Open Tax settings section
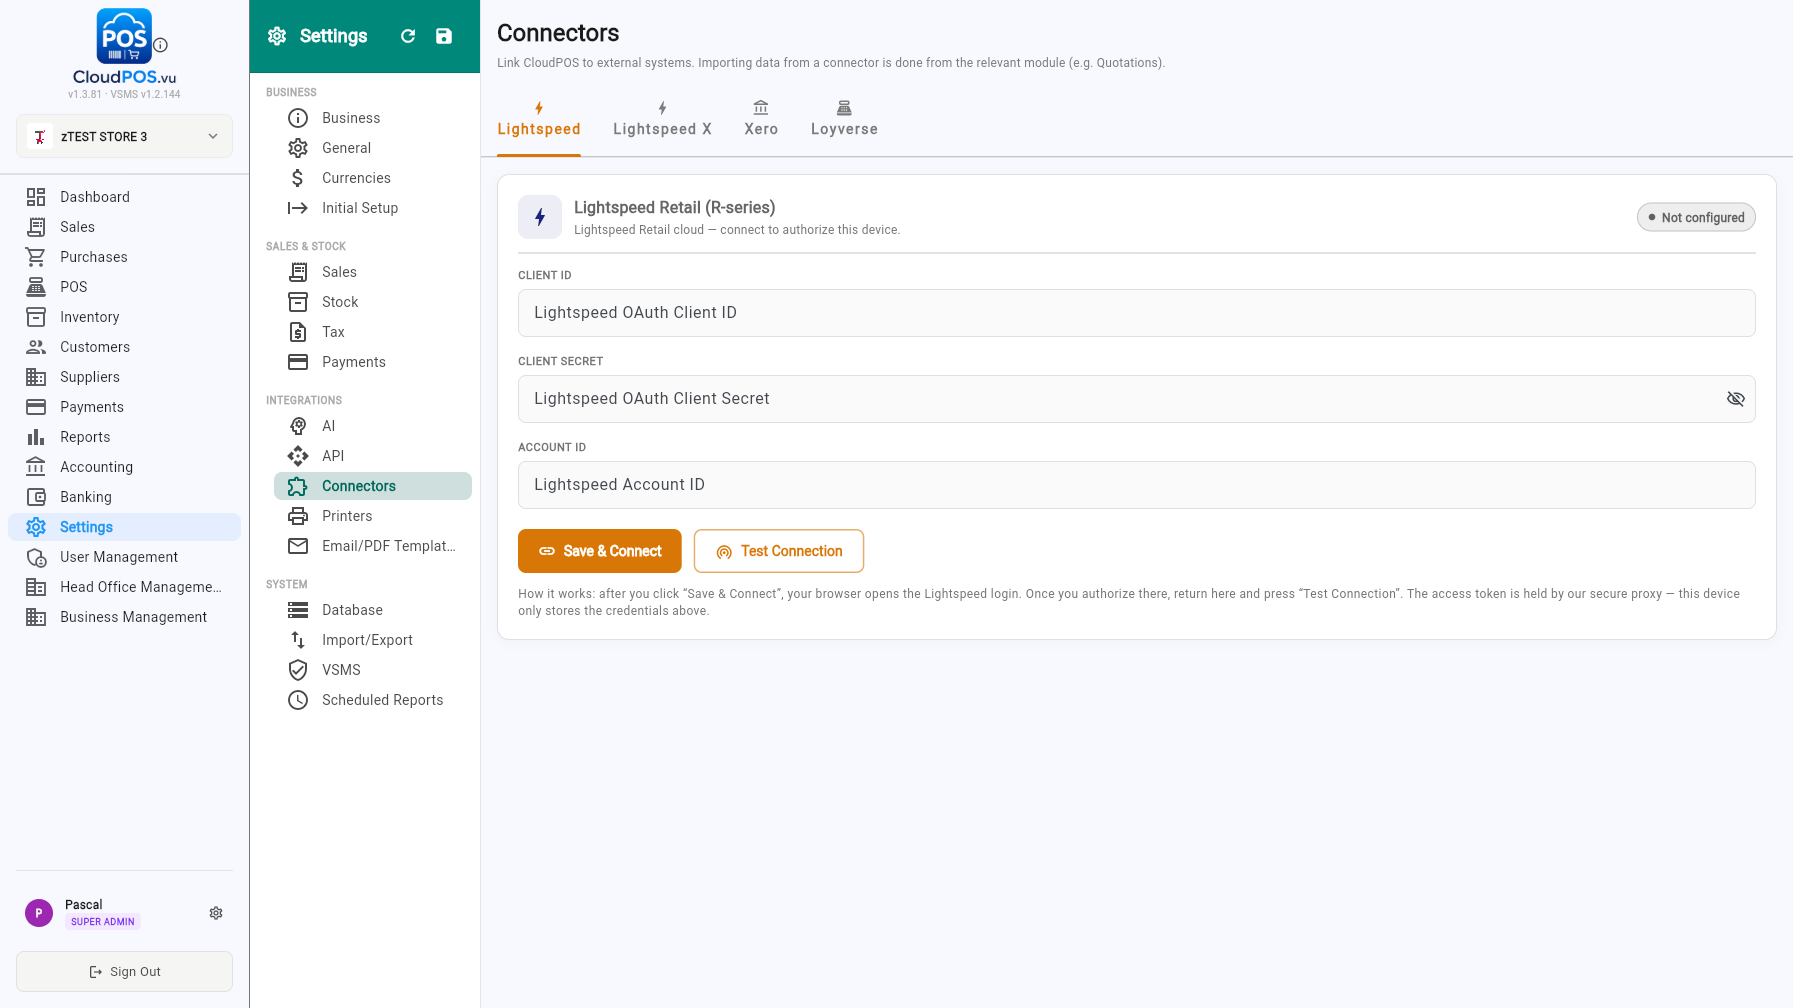The height and width of the screenshot is (1008, 1793). point(372,332)
